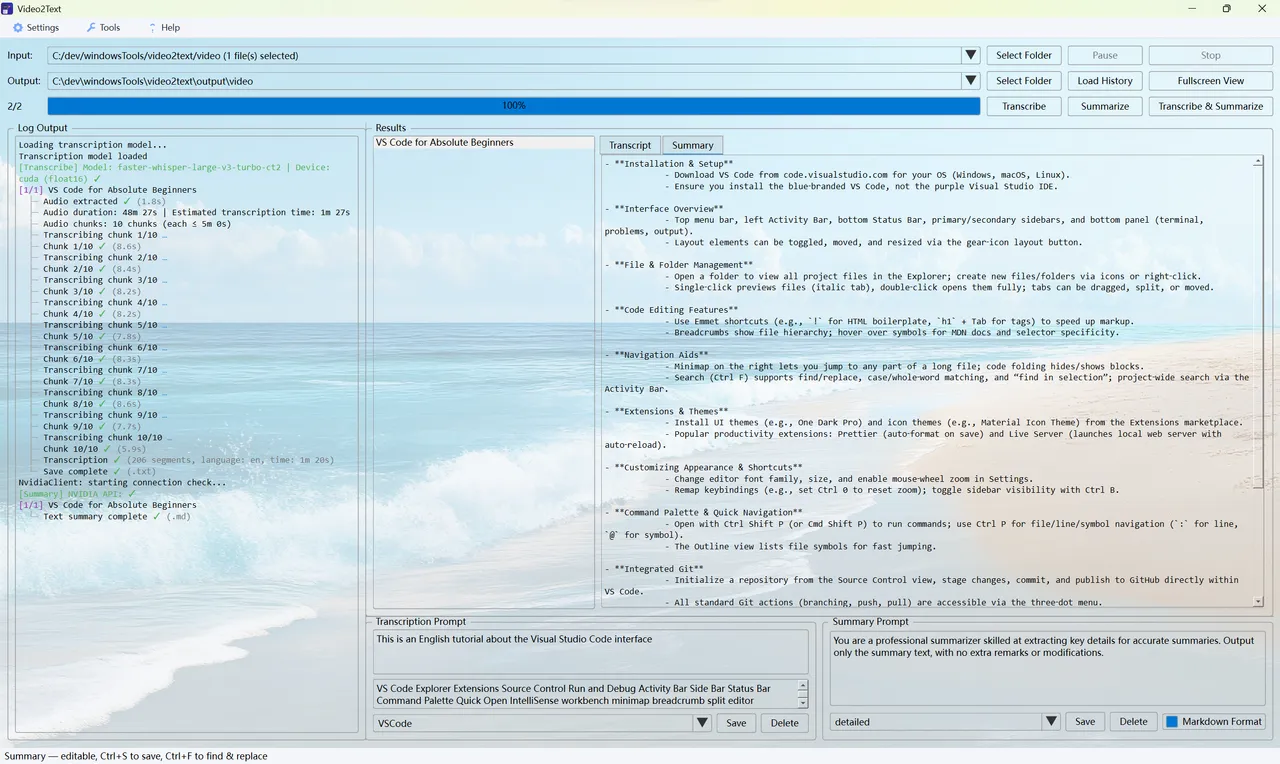Switch to the Transcript tab

(630, 145)
